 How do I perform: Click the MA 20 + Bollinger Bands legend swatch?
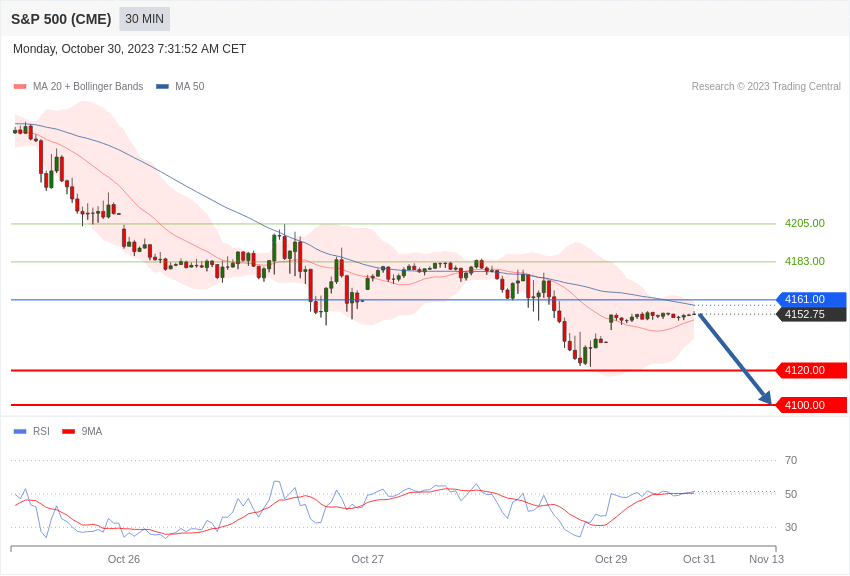point(20,87)
